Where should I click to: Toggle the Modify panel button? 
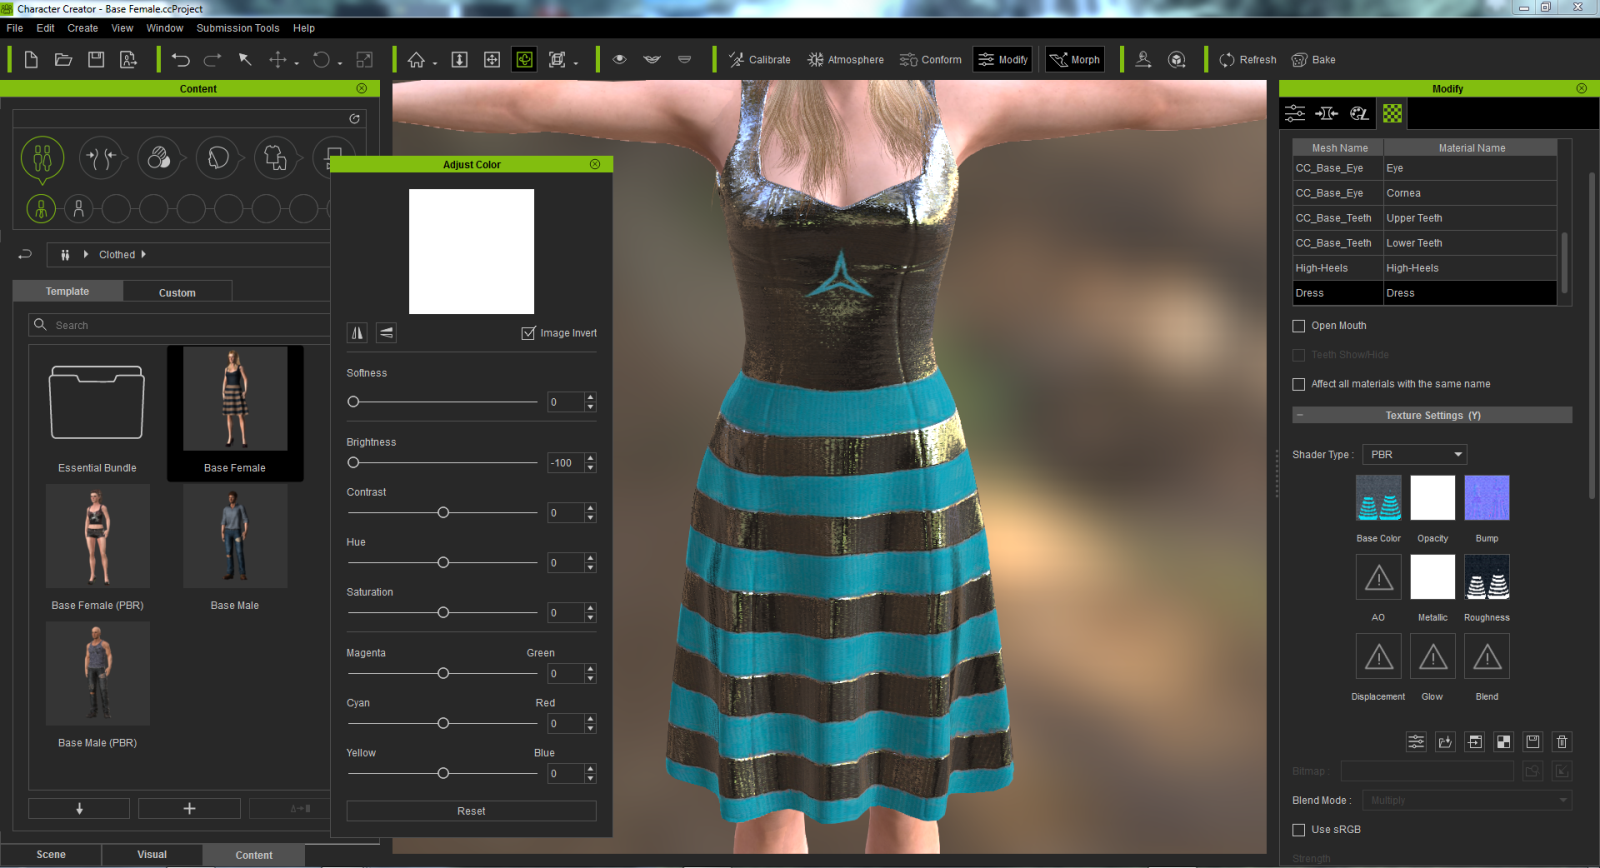1002,60
